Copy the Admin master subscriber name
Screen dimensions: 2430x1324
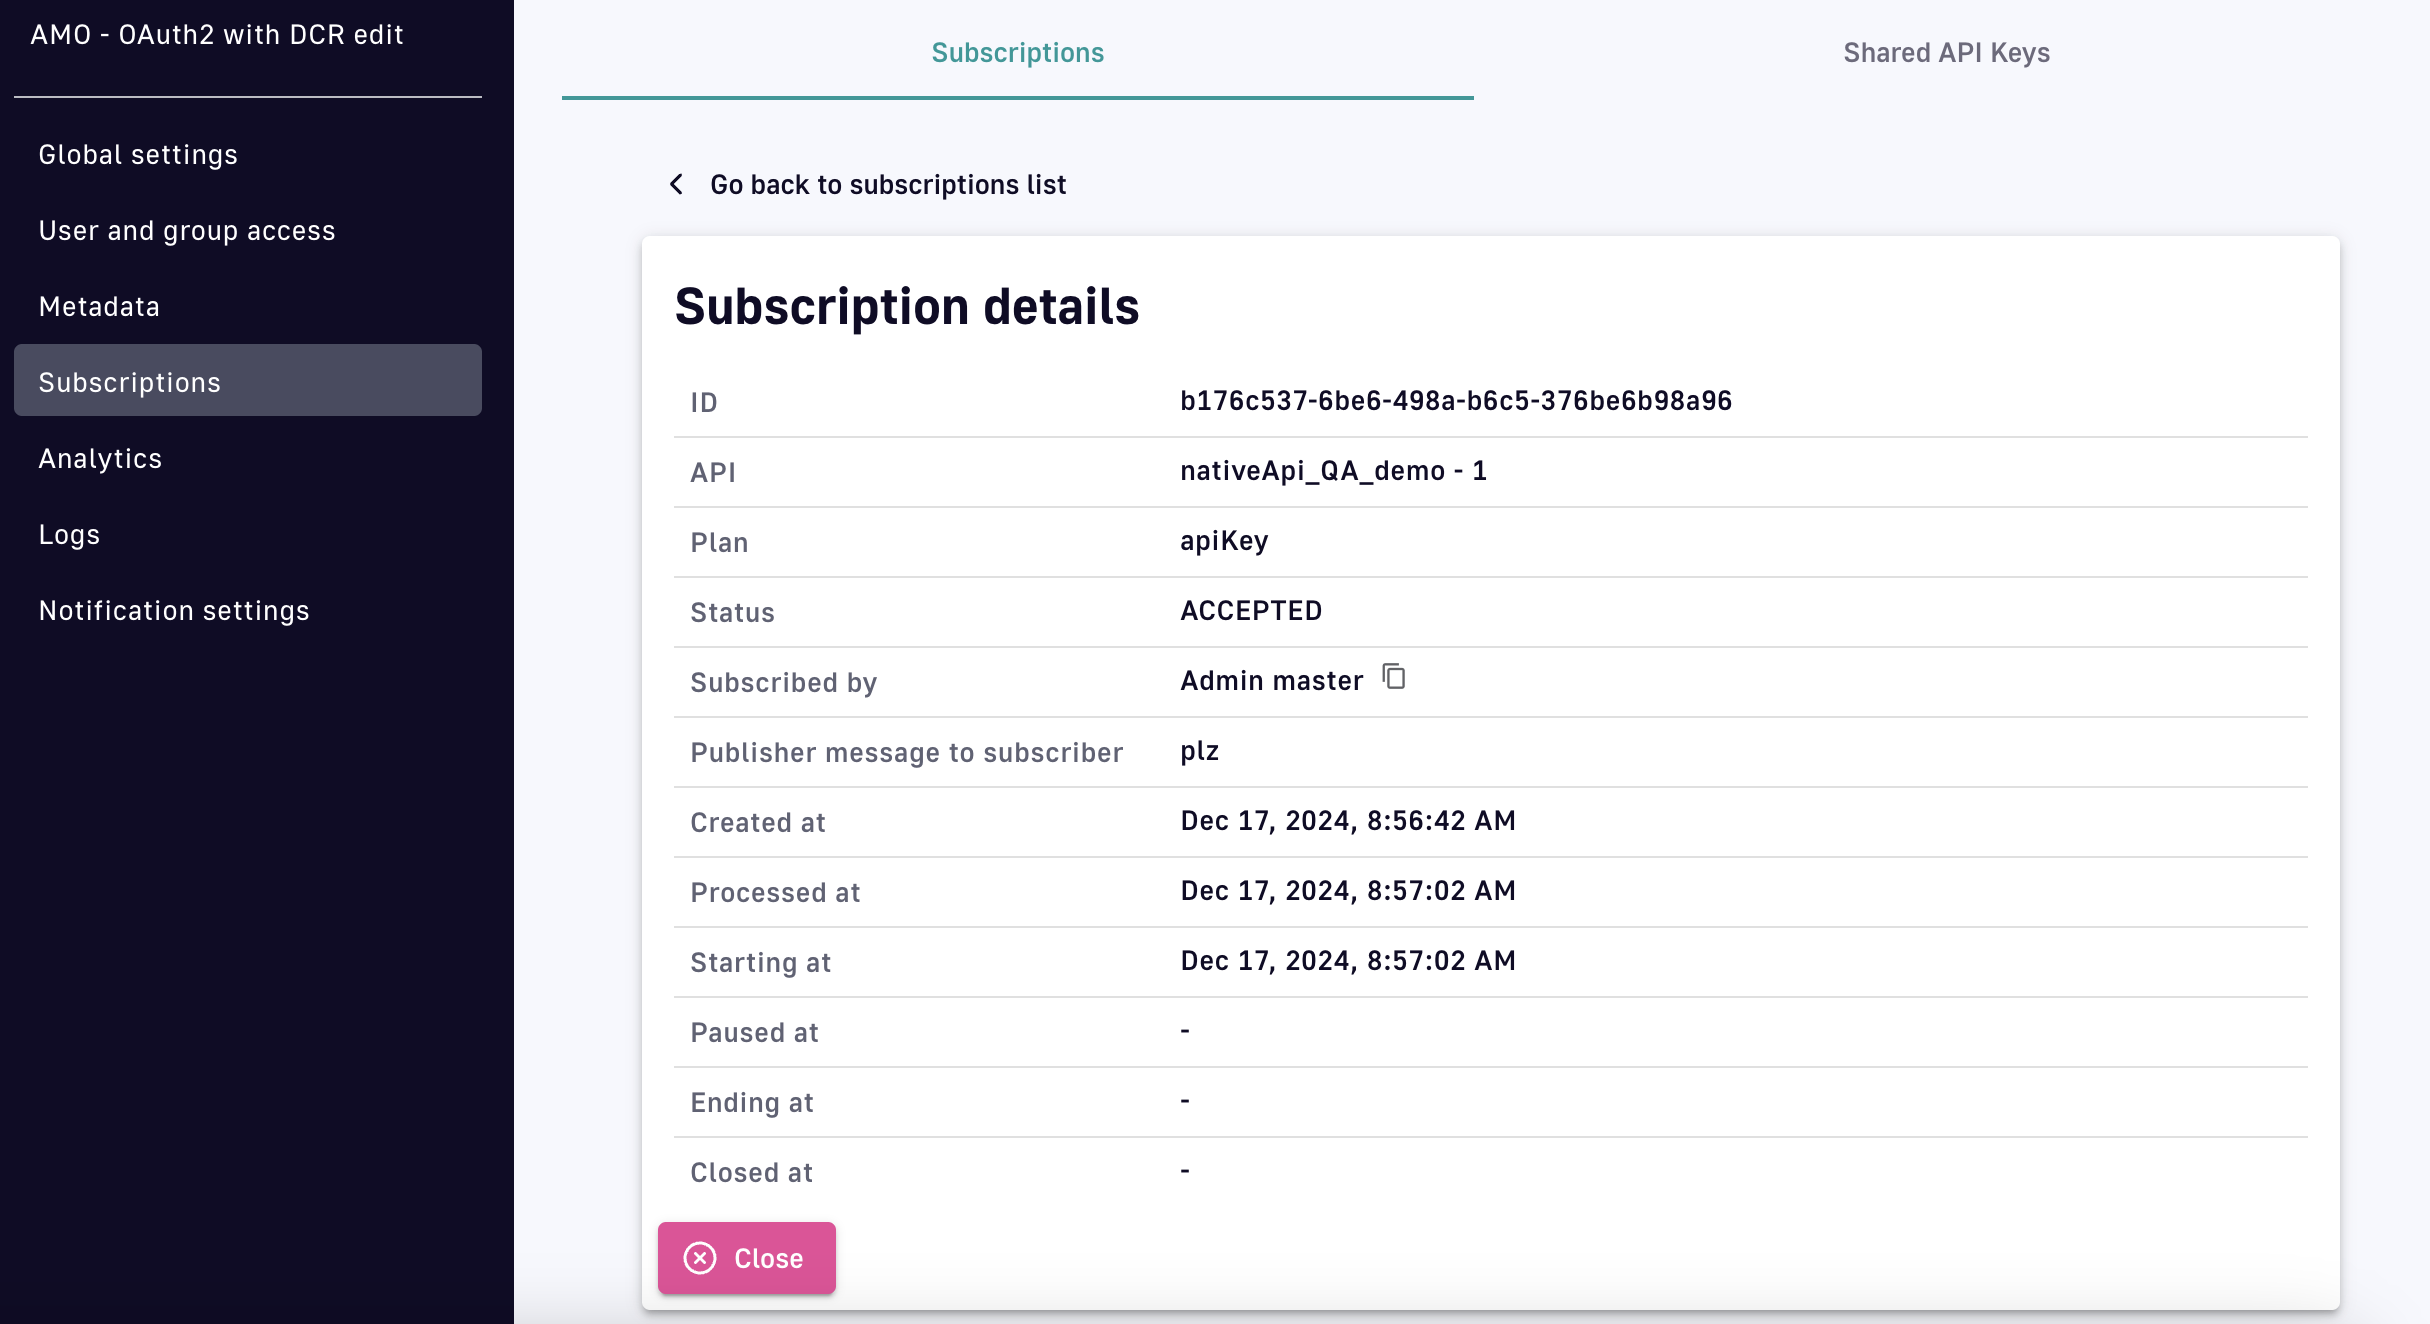(x=1394, y=678)
